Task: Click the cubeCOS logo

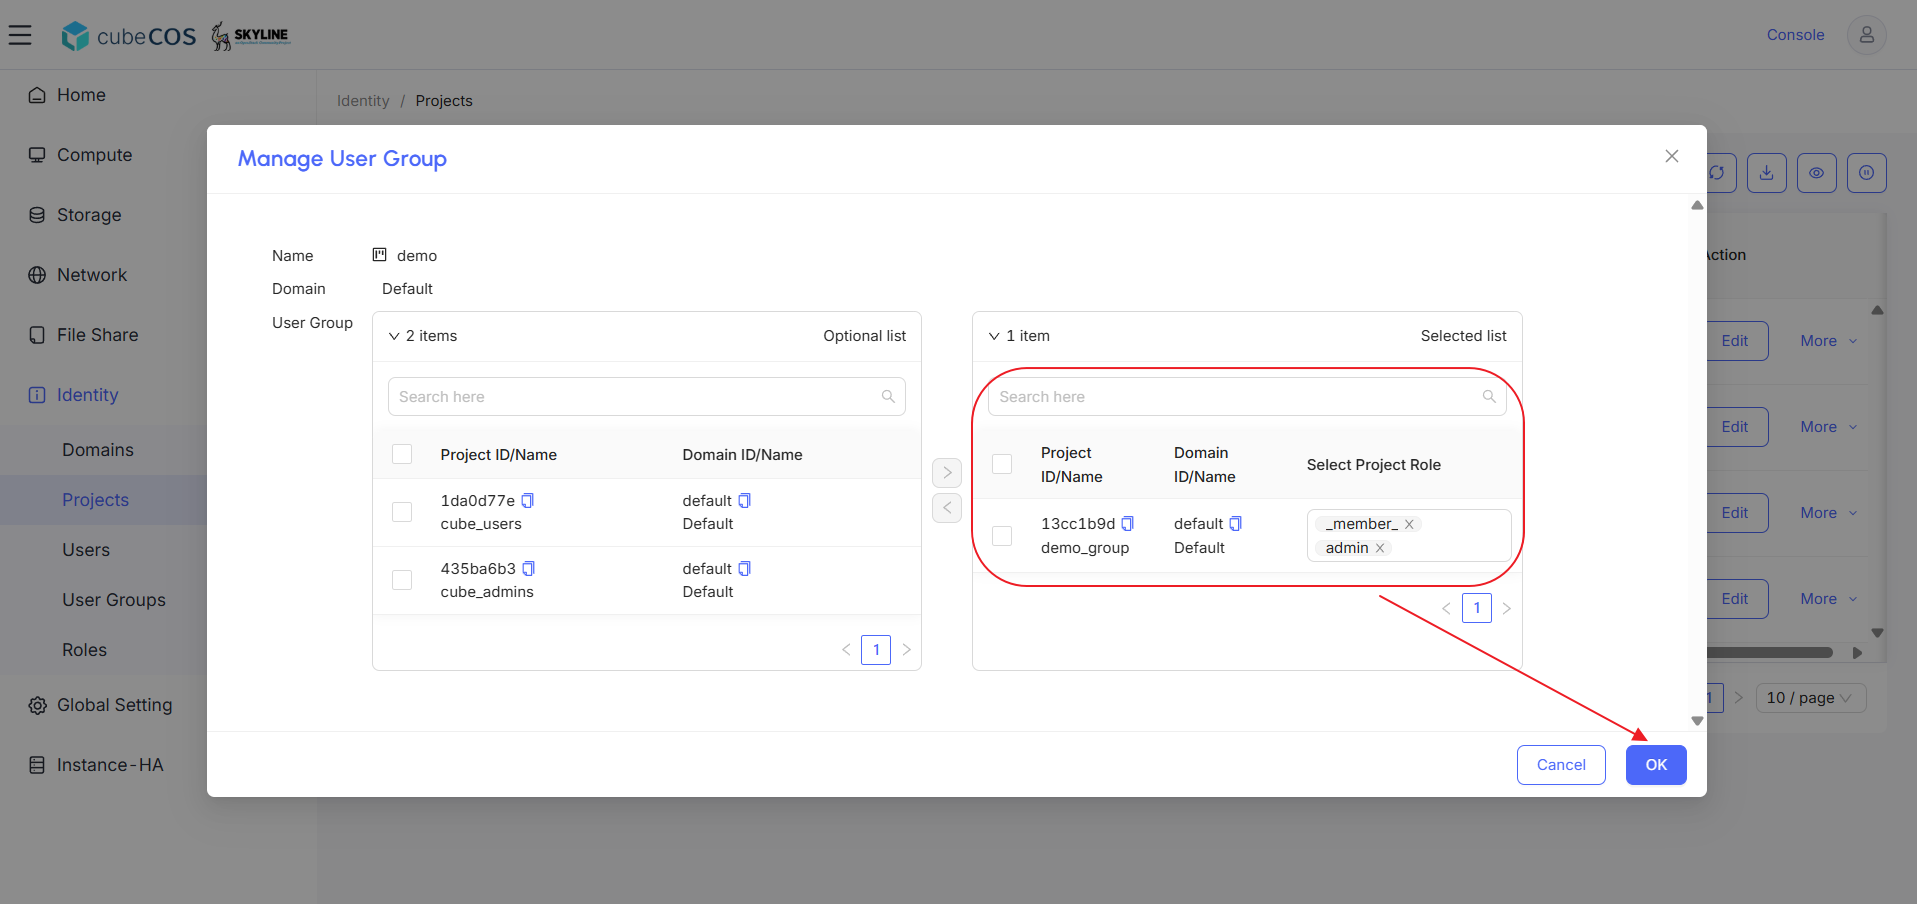Action: [129, 36]
